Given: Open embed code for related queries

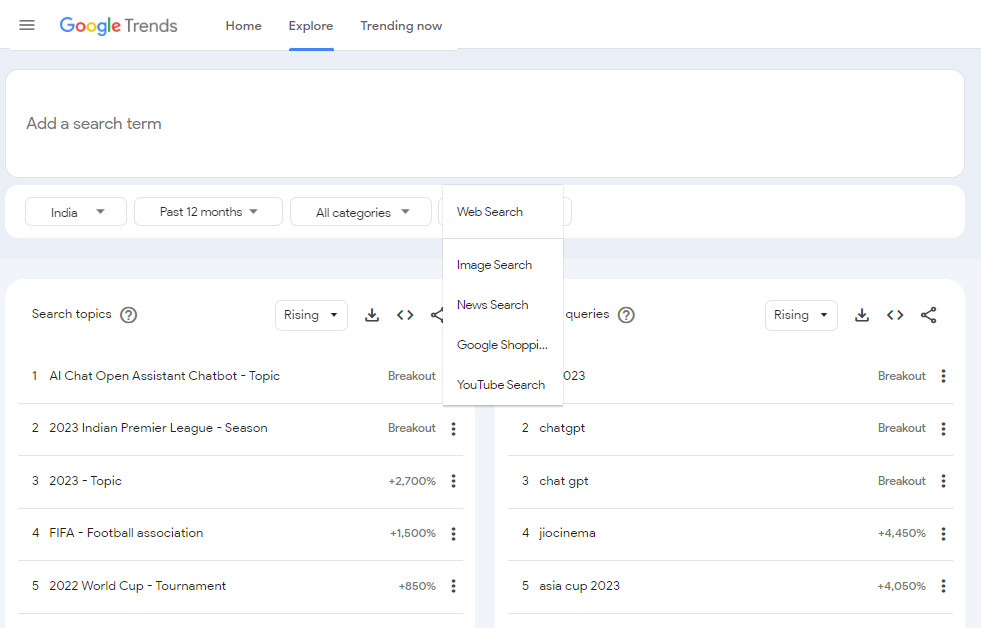Looking at the screenshot, I should coord(895,315).
